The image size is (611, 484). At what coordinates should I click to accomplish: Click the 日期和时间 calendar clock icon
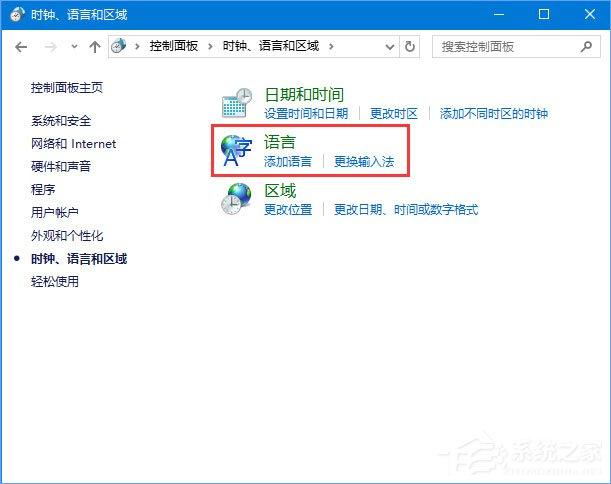coord(237,103)
